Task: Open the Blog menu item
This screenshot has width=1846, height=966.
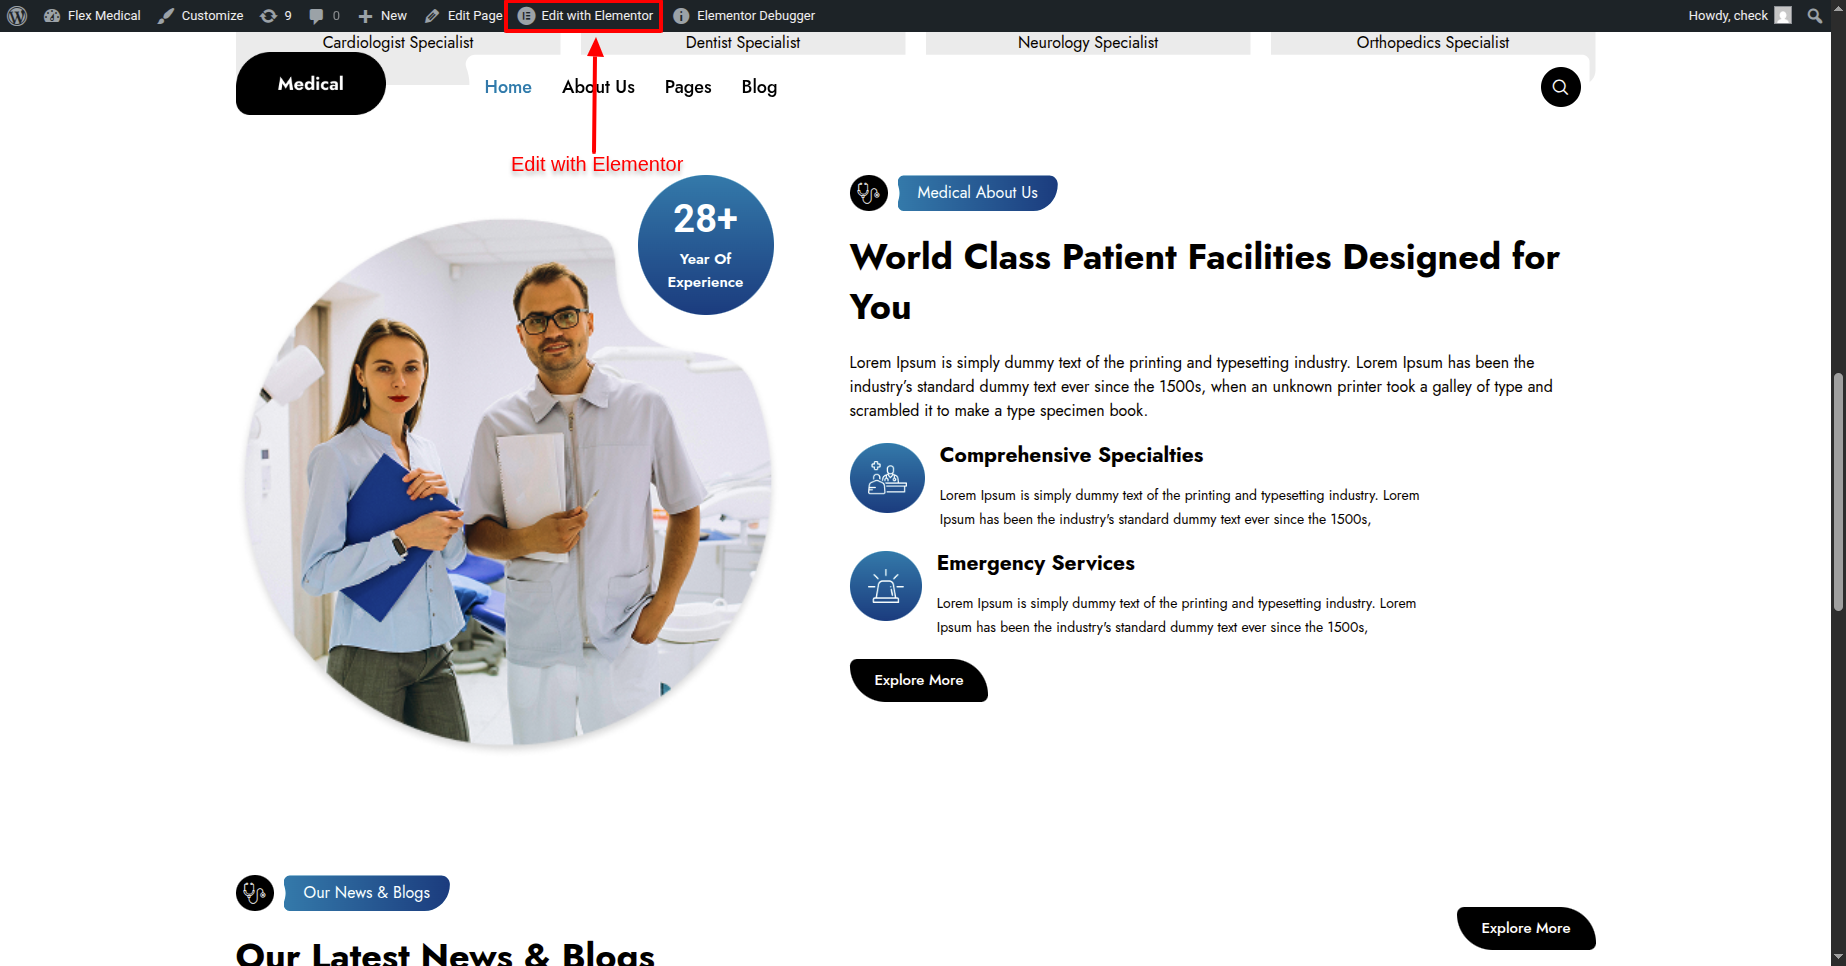Action: pyautogui.click(x=759, y=87)
